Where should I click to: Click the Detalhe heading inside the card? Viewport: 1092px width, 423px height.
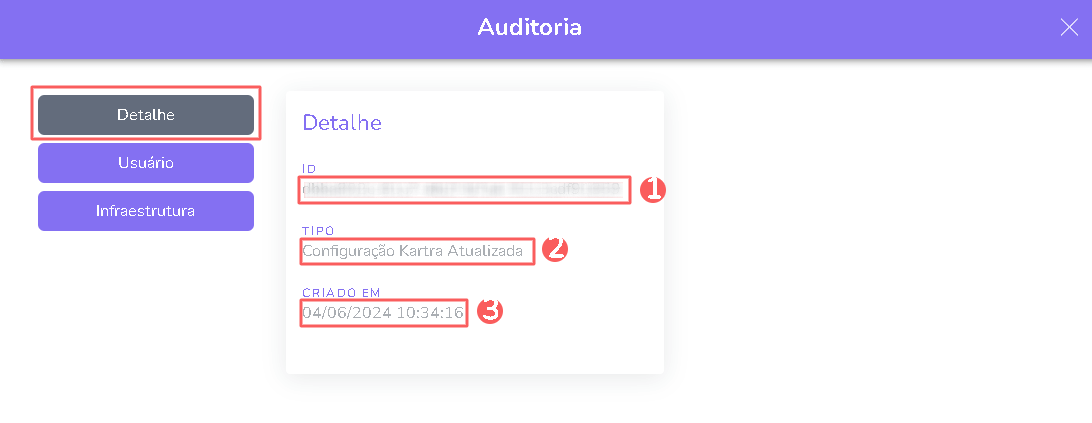coord(342,123)
